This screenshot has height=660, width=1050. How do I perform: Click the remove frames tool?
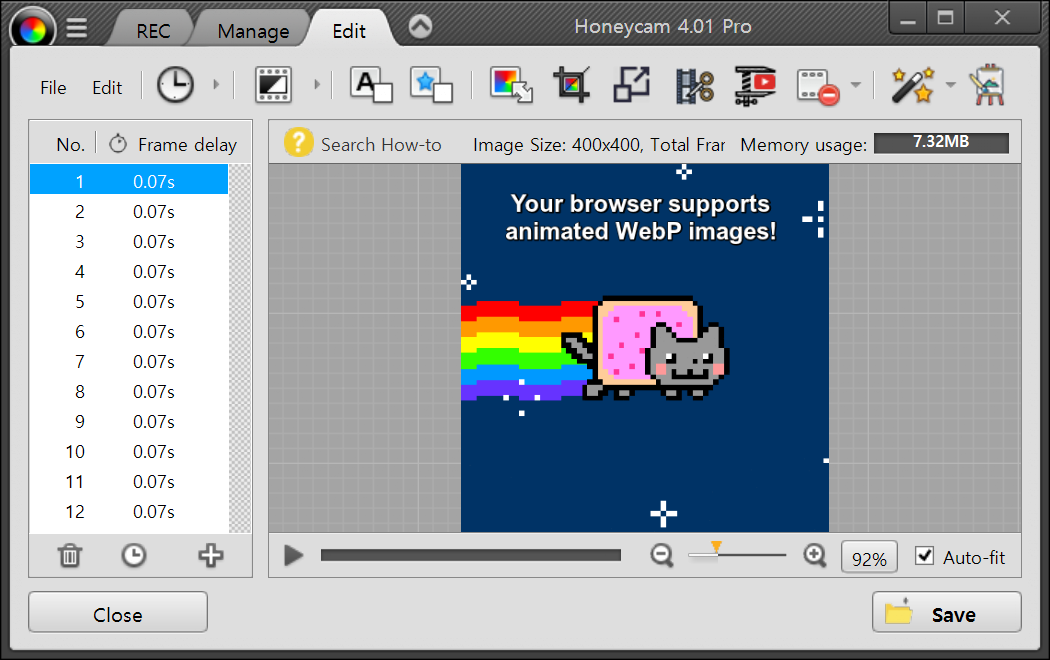818,87
